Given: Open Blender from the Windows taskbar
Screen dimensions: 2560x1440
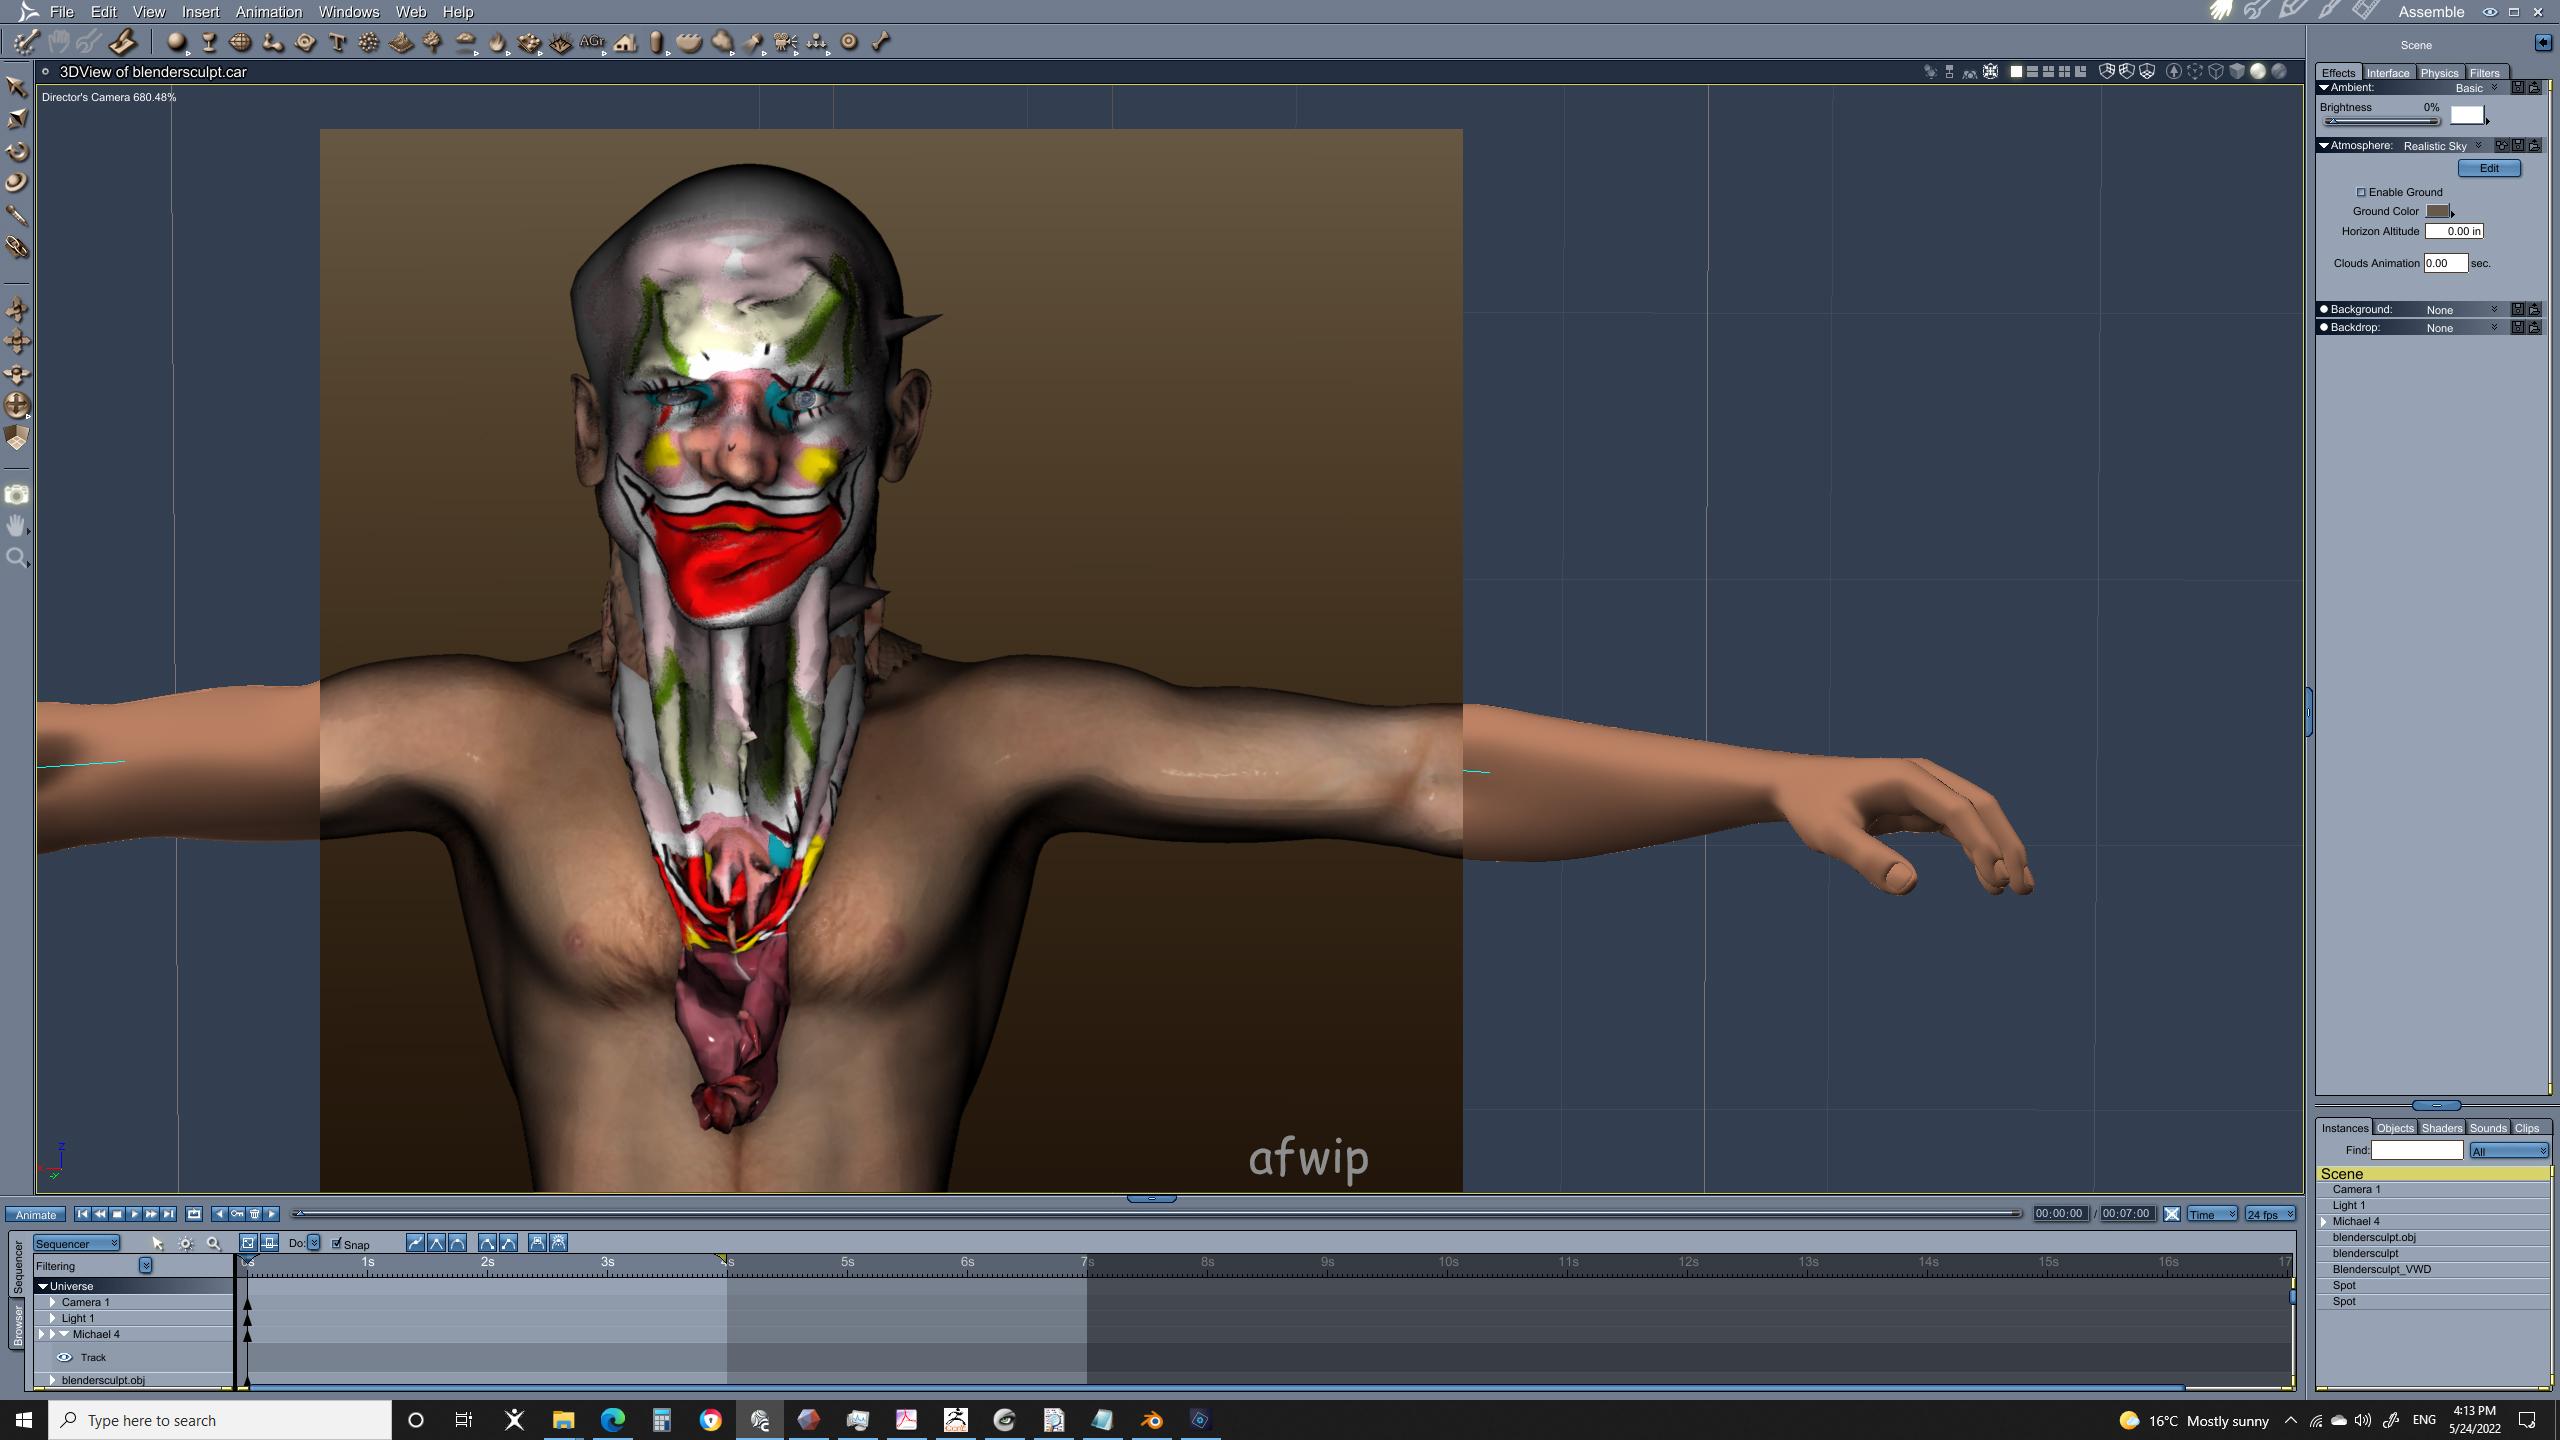Looking at the screenshot, I should [1151, 1420].
